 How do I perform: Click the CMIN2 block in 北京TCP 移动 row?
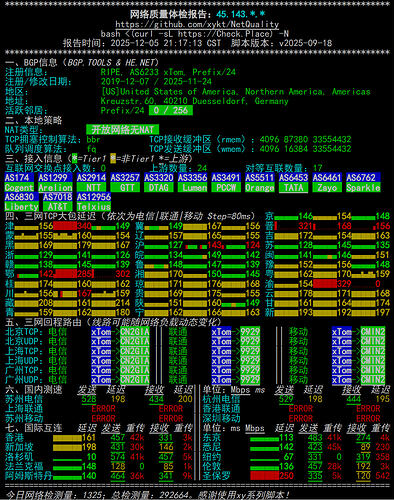click(373, 332)
